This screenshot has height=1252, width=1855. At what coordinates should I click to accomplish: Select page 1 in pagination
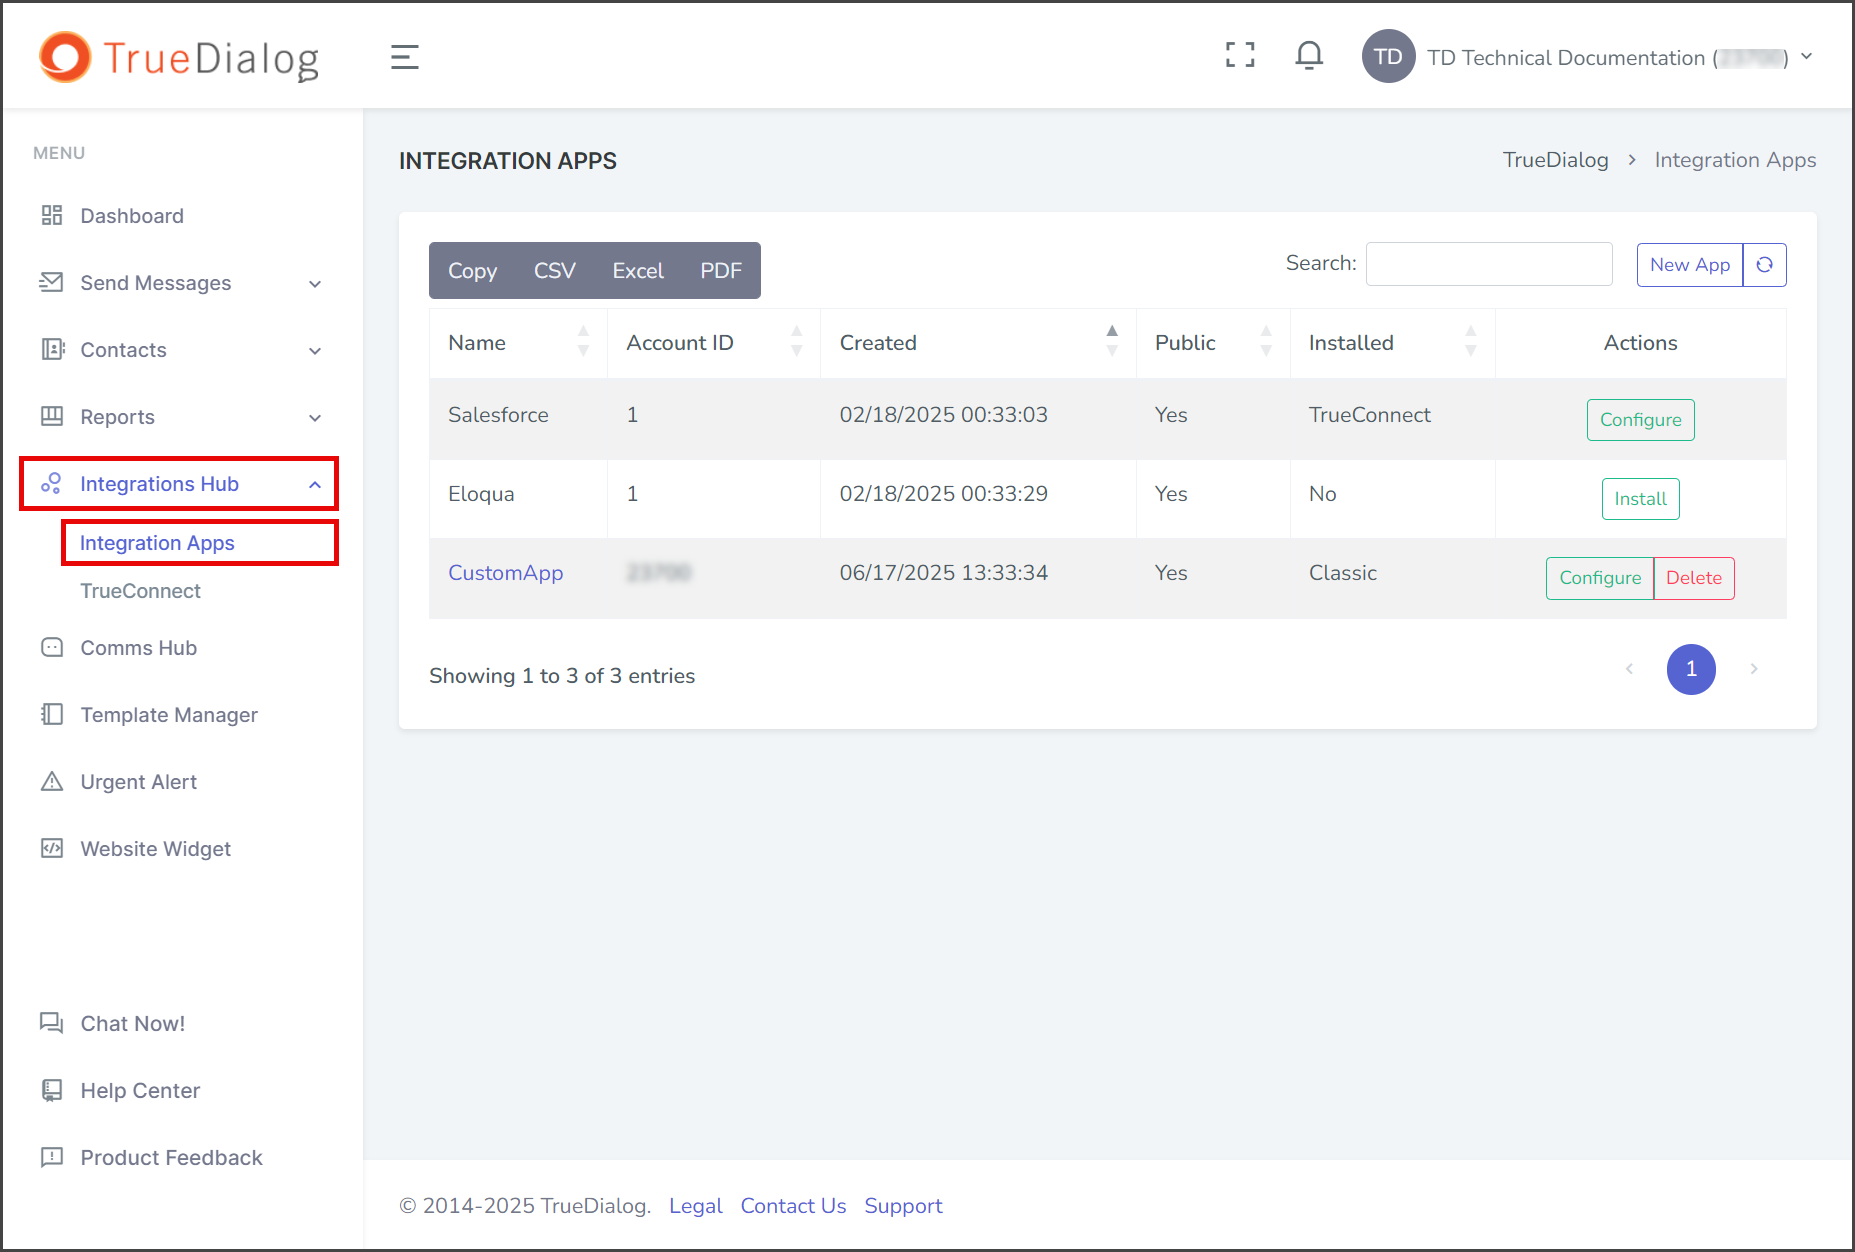pyautogui.click(x=1691, y=669)
